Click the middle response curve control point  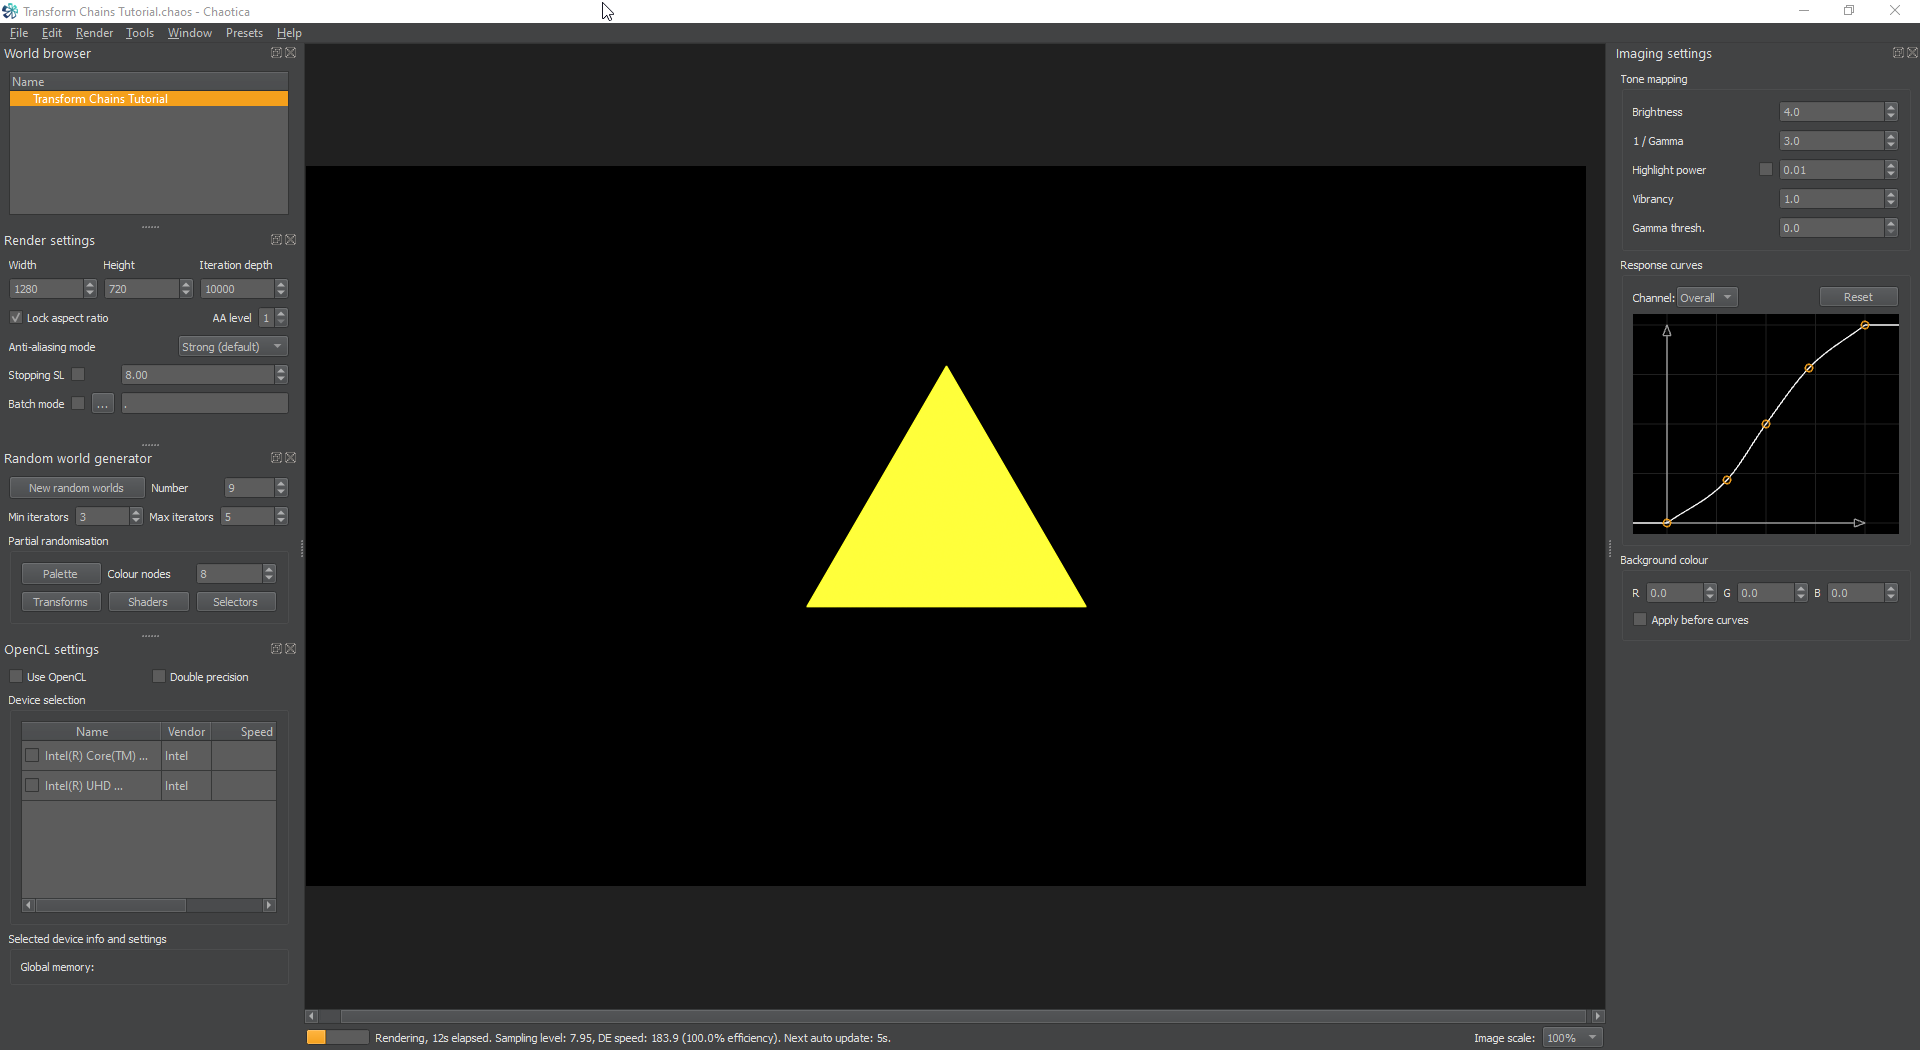[x=1766, y=424]
